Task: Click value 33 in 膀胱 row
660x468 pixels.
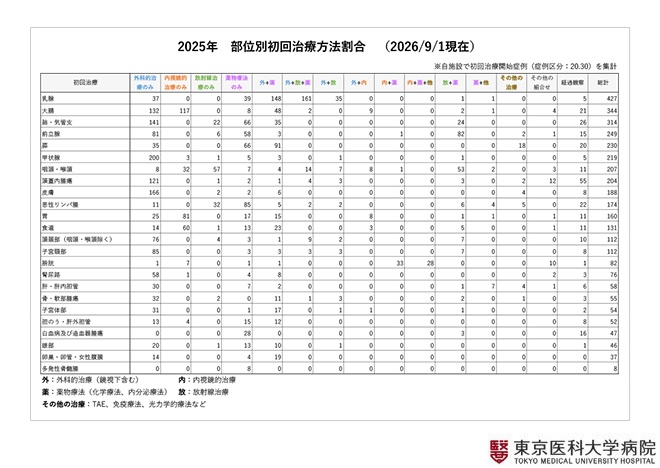Action: [400, 263]
